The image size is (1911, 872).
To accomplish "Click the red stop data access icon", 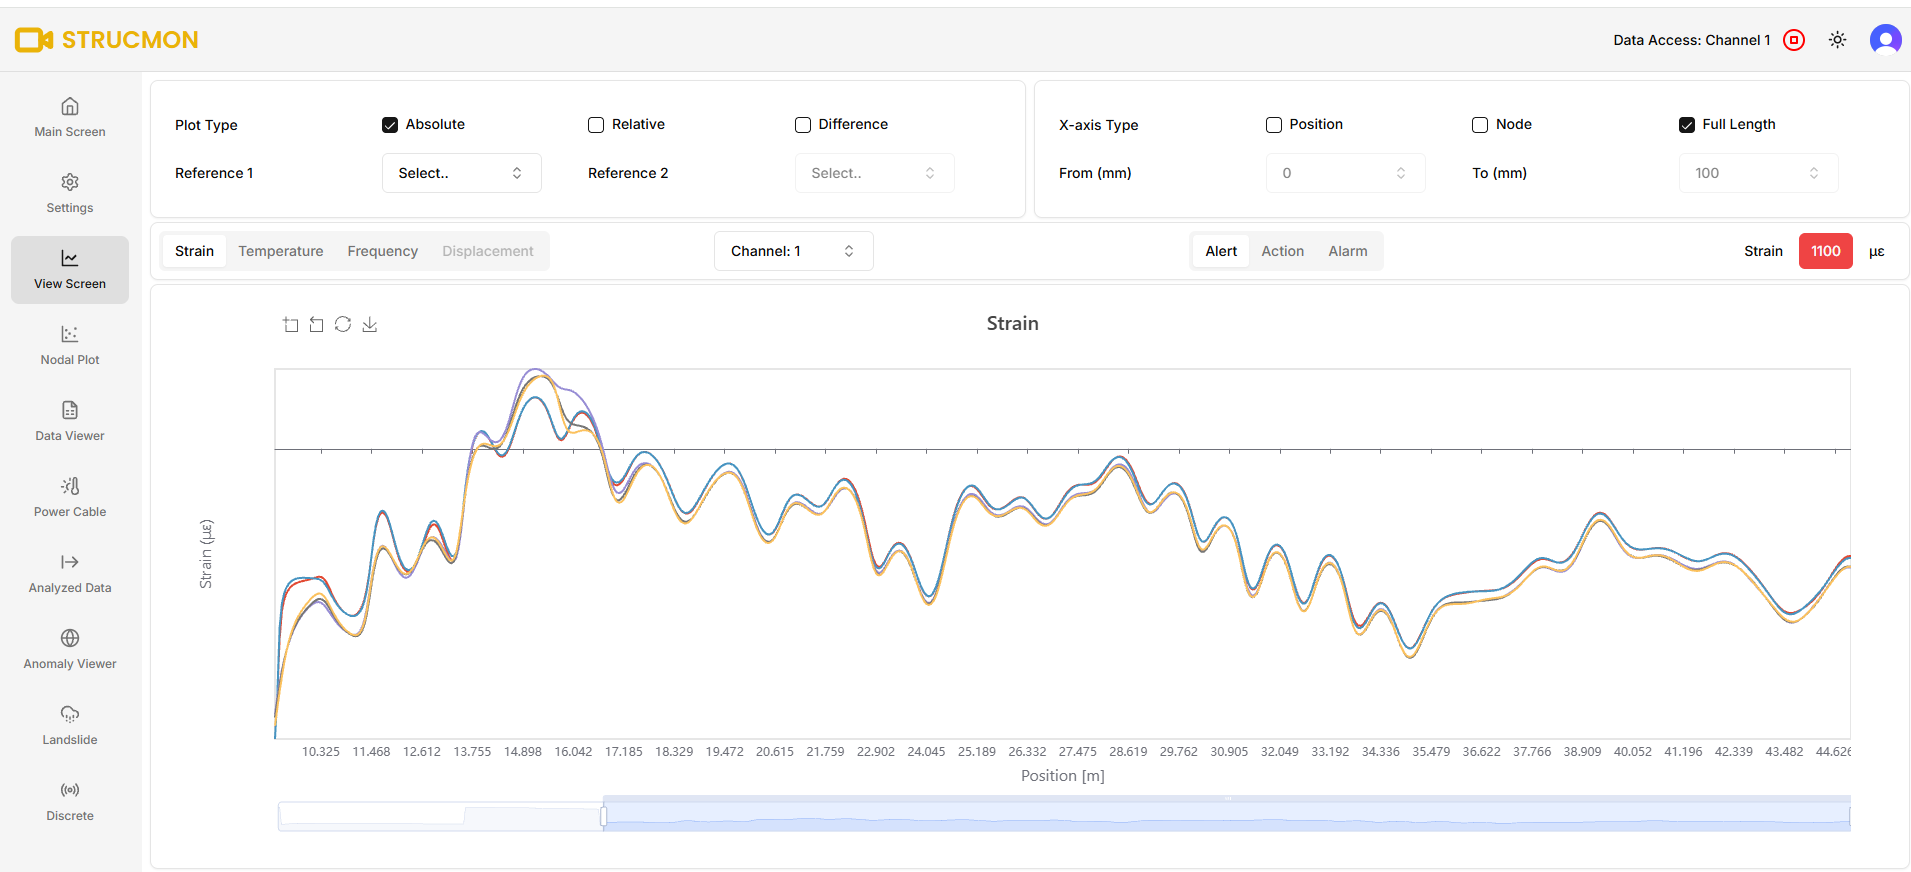I will (1794, 40).
